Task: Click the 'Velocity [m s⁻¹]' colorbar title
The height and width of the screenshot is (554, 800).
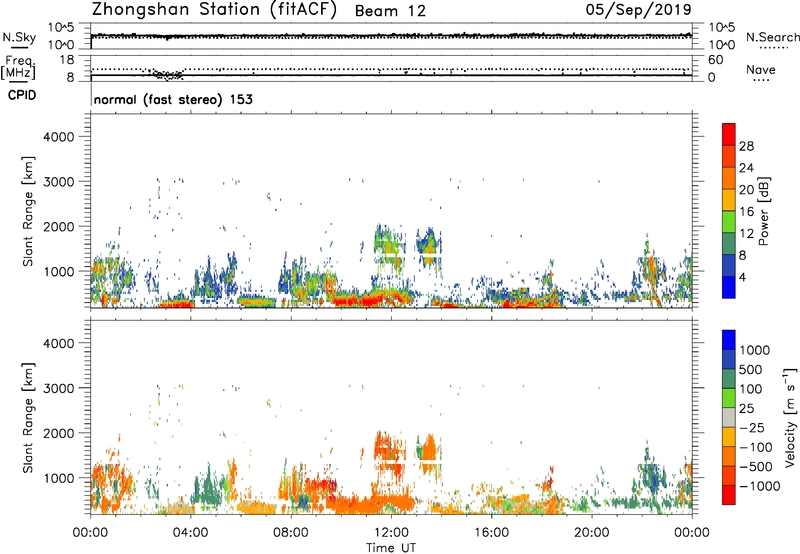Action: (x=790, y=417)
